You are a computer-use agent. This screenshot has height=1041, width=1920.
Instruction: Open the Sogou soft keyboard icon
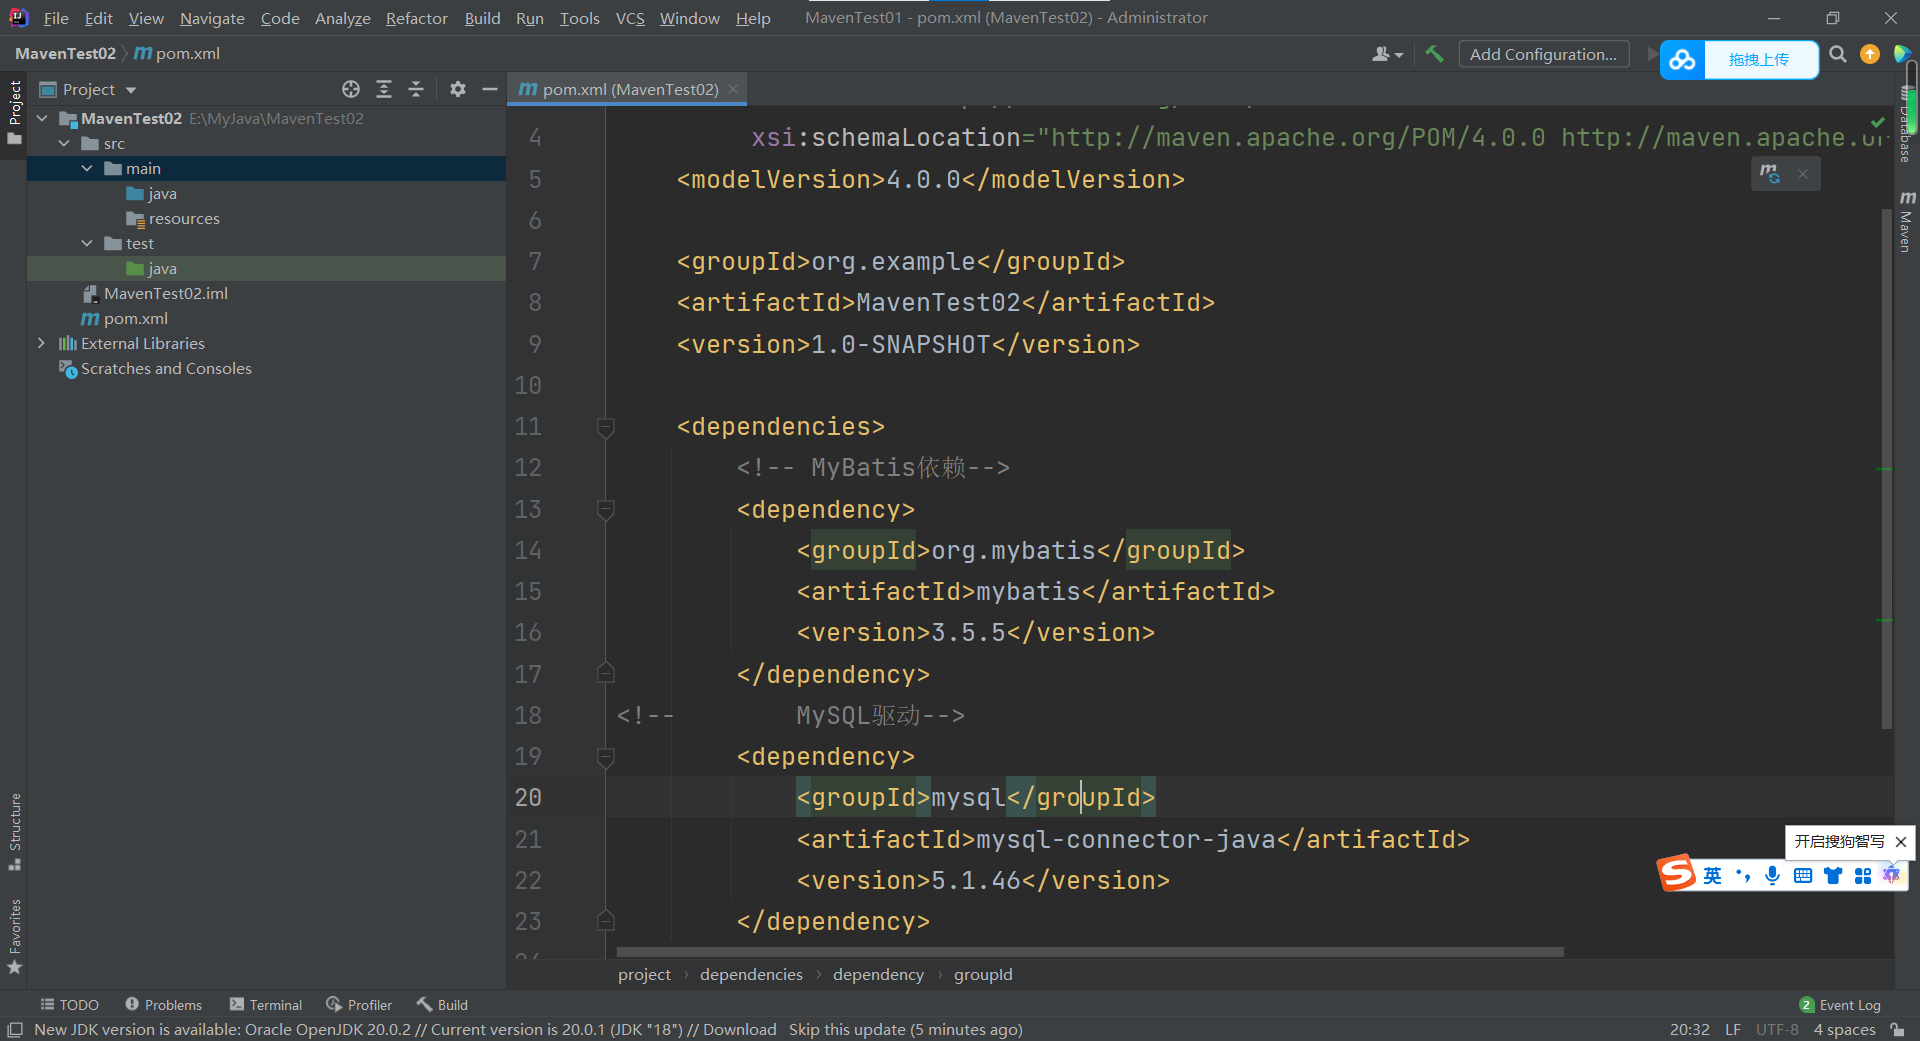pos(1803,876)
